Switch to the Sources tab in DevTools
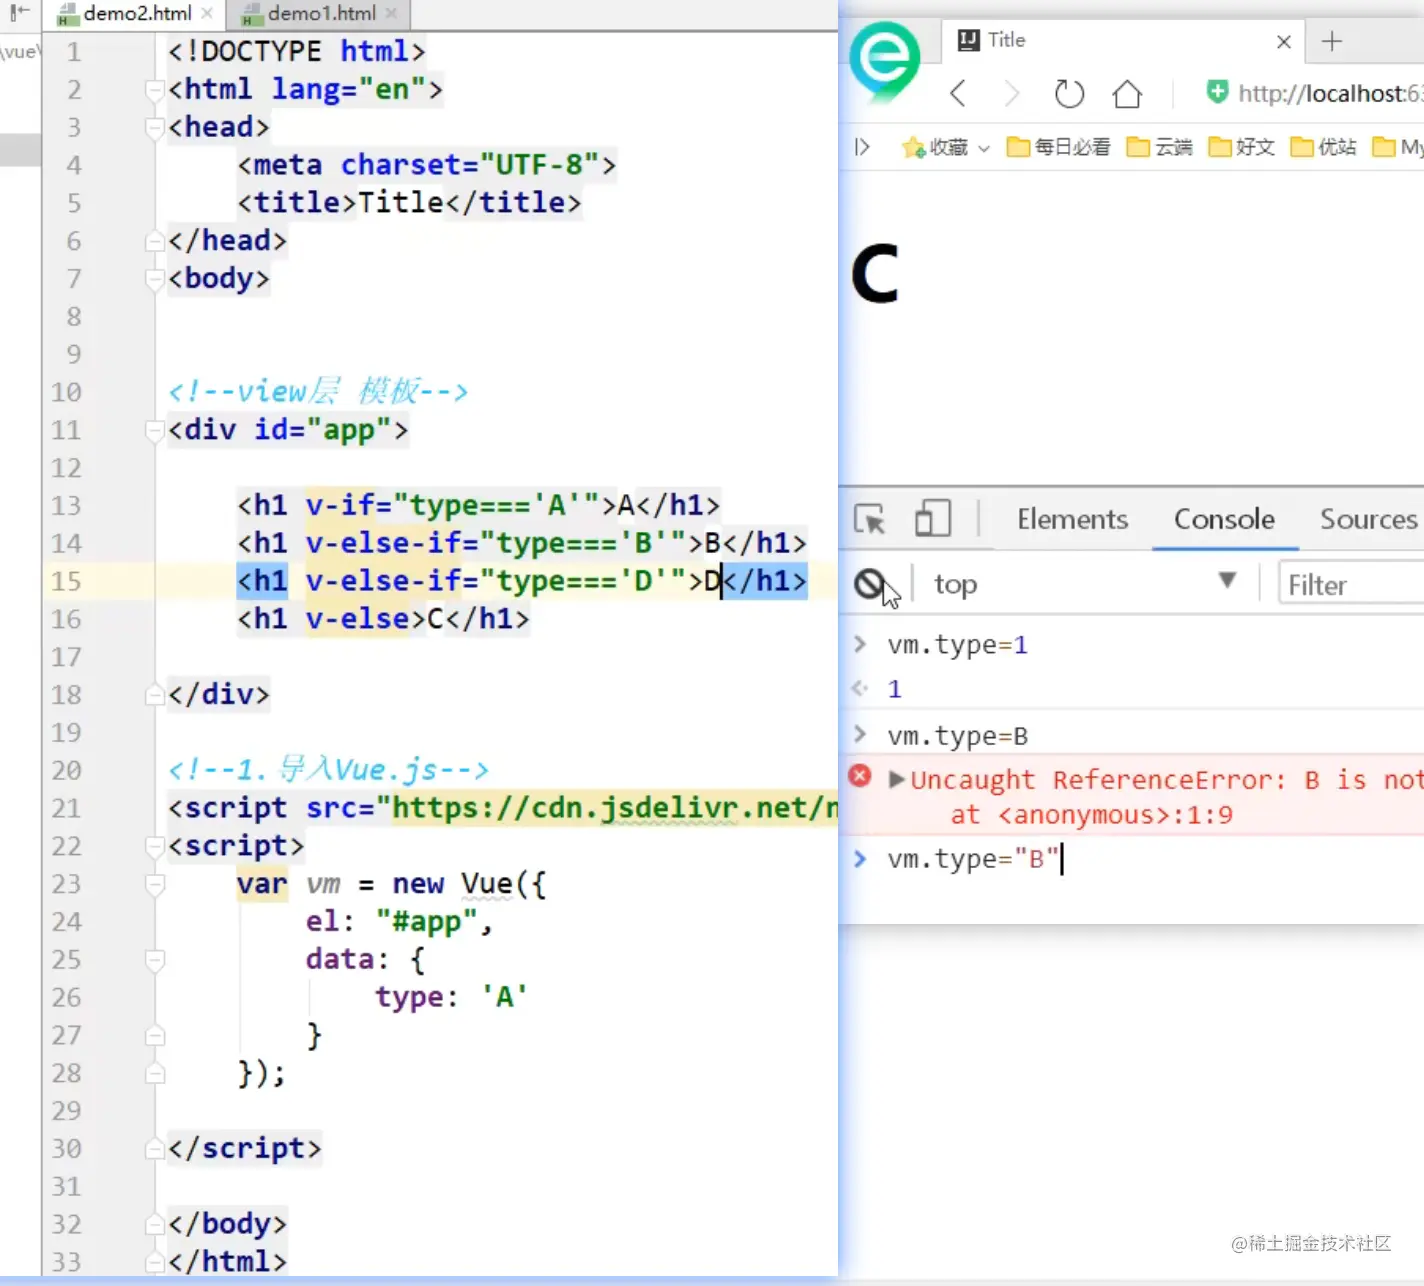This screenshot has height=1286, width=1424. pyautogui.click(x=1368, y=519)
